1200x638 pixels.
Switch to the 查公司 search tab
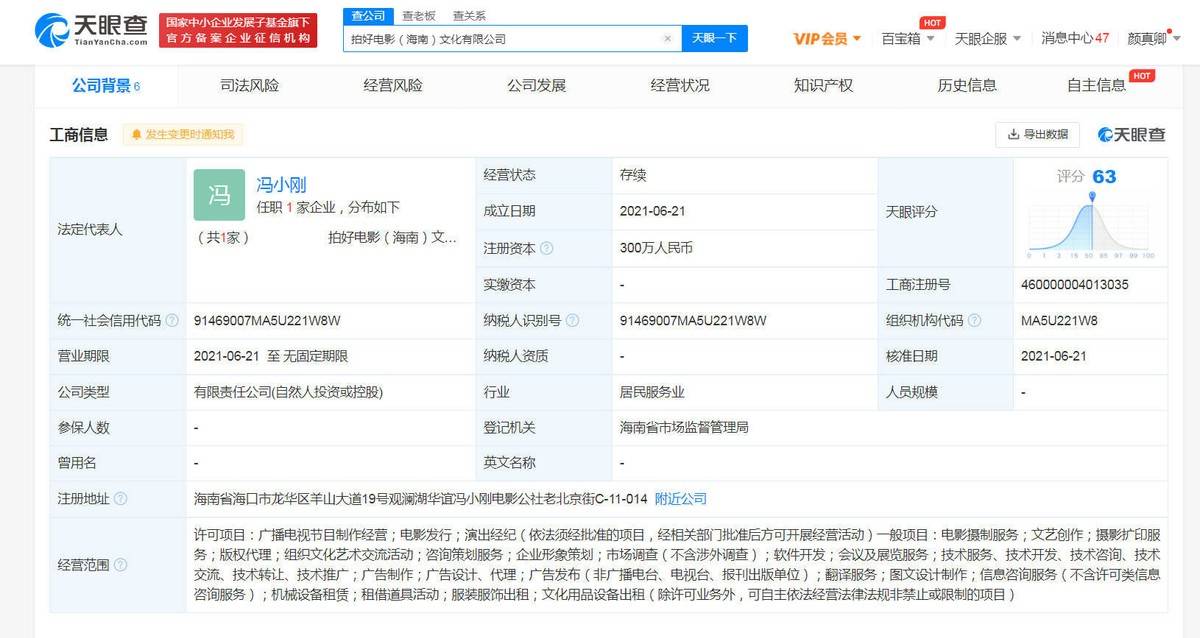click(x=368, y=15)
